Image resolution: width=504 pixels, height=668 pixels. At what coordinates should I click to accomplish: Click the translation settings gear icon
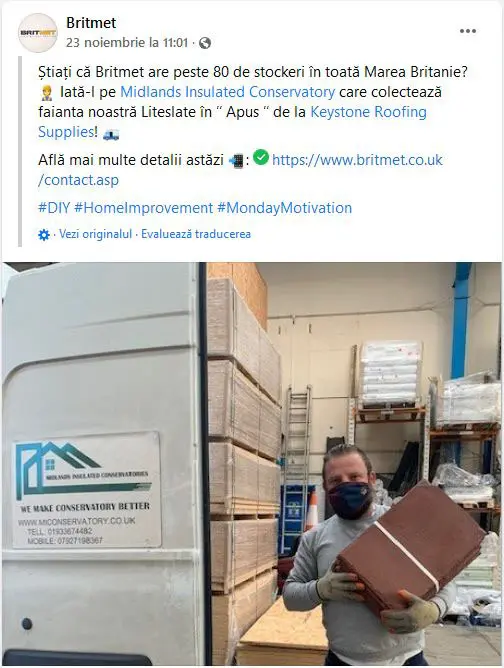(x=44, y=235)
